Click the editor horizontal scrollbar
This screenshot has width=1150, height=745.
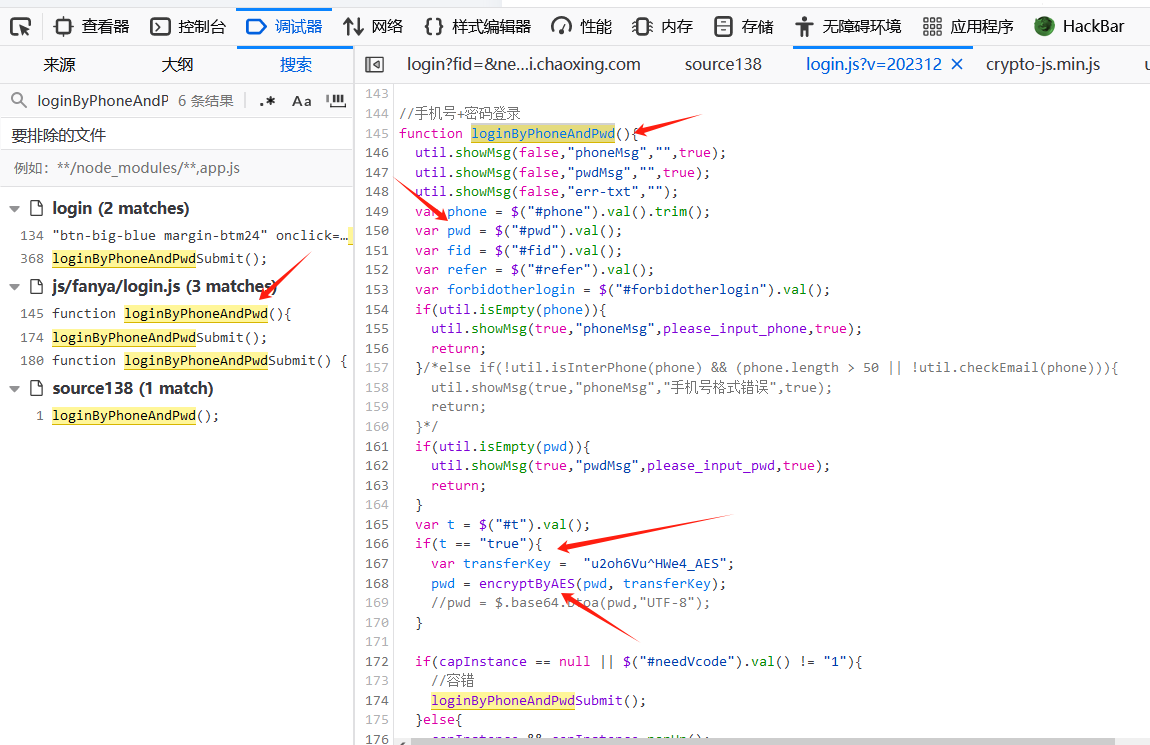point(763,741)
